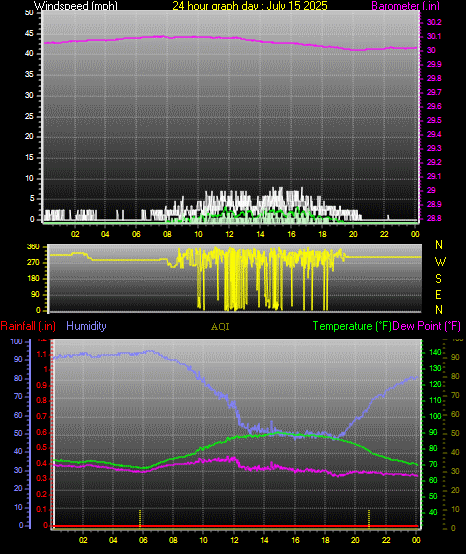The image size is (466, 554).
Task: Click the blue "Humidity" legend label
Action: (x=86, y=326)
